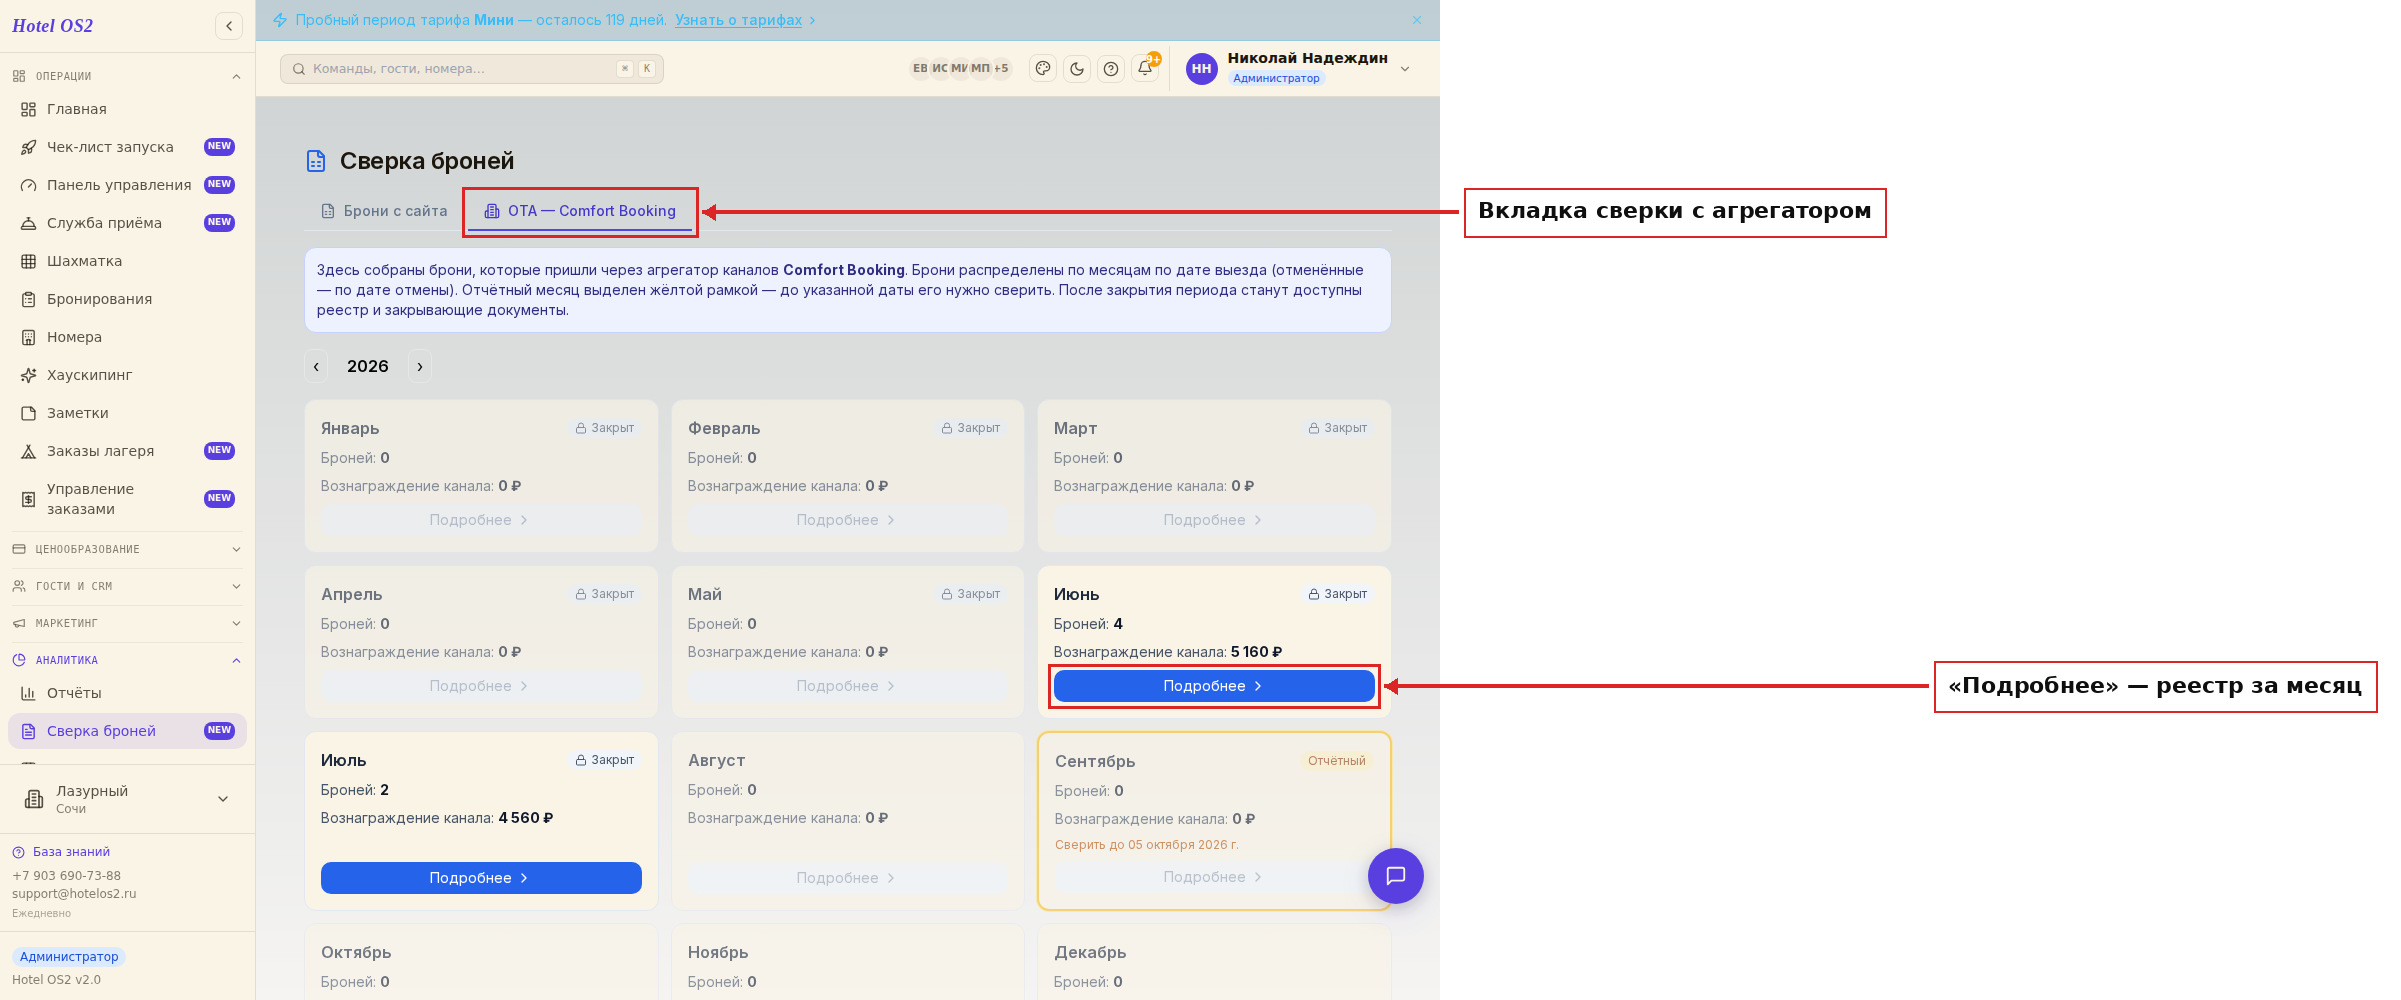Click the 5 160 ₽ commission value for Июнь
Viewport: 2401px width, 1000px height.
1257,652
